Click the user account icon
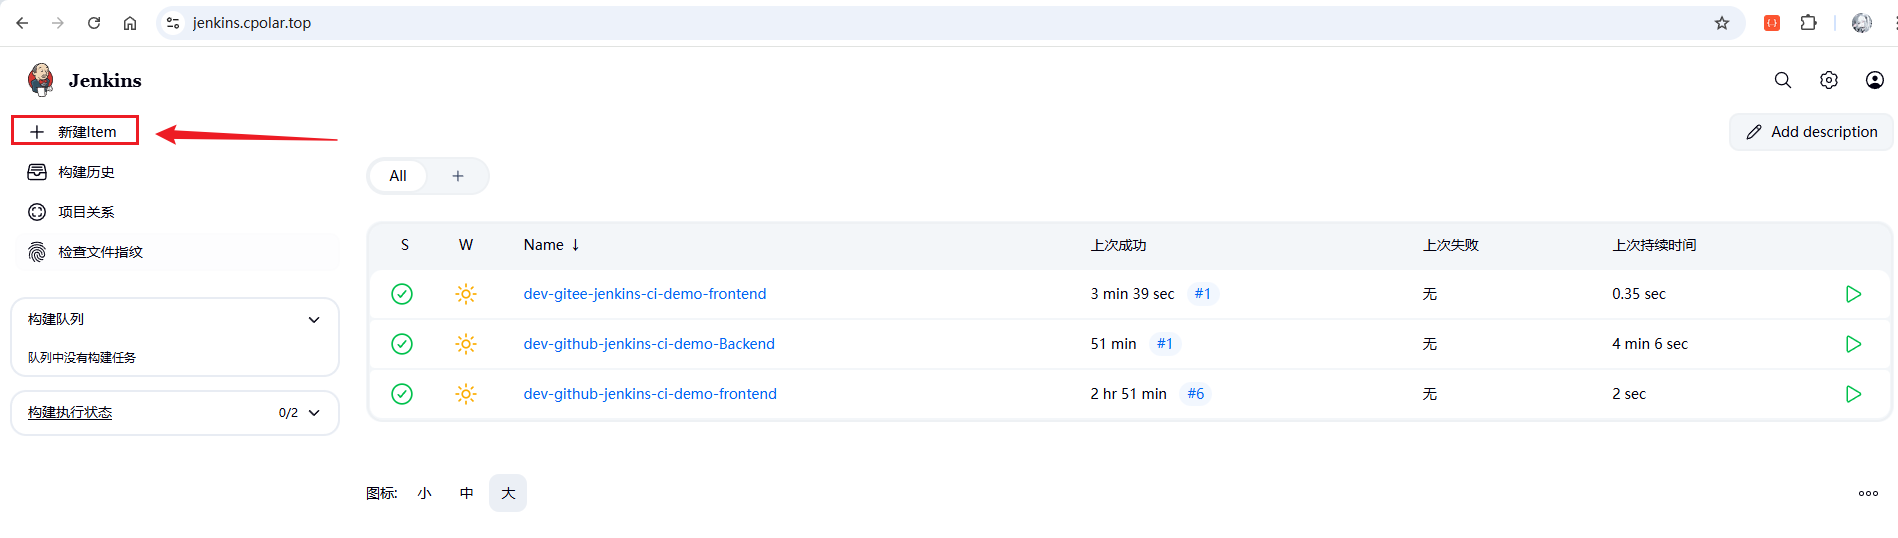Screen dimensions: 1898x538 point(1874,80)
